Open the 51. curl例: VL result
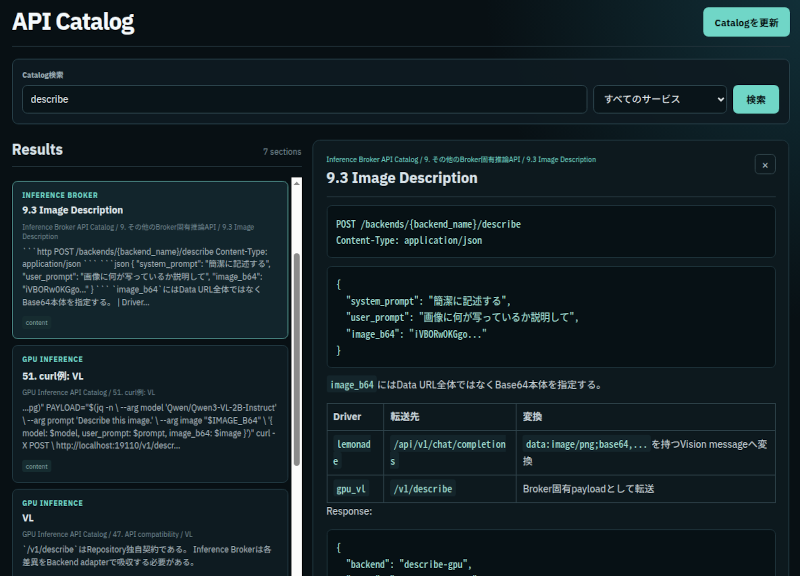 (150, 414)
